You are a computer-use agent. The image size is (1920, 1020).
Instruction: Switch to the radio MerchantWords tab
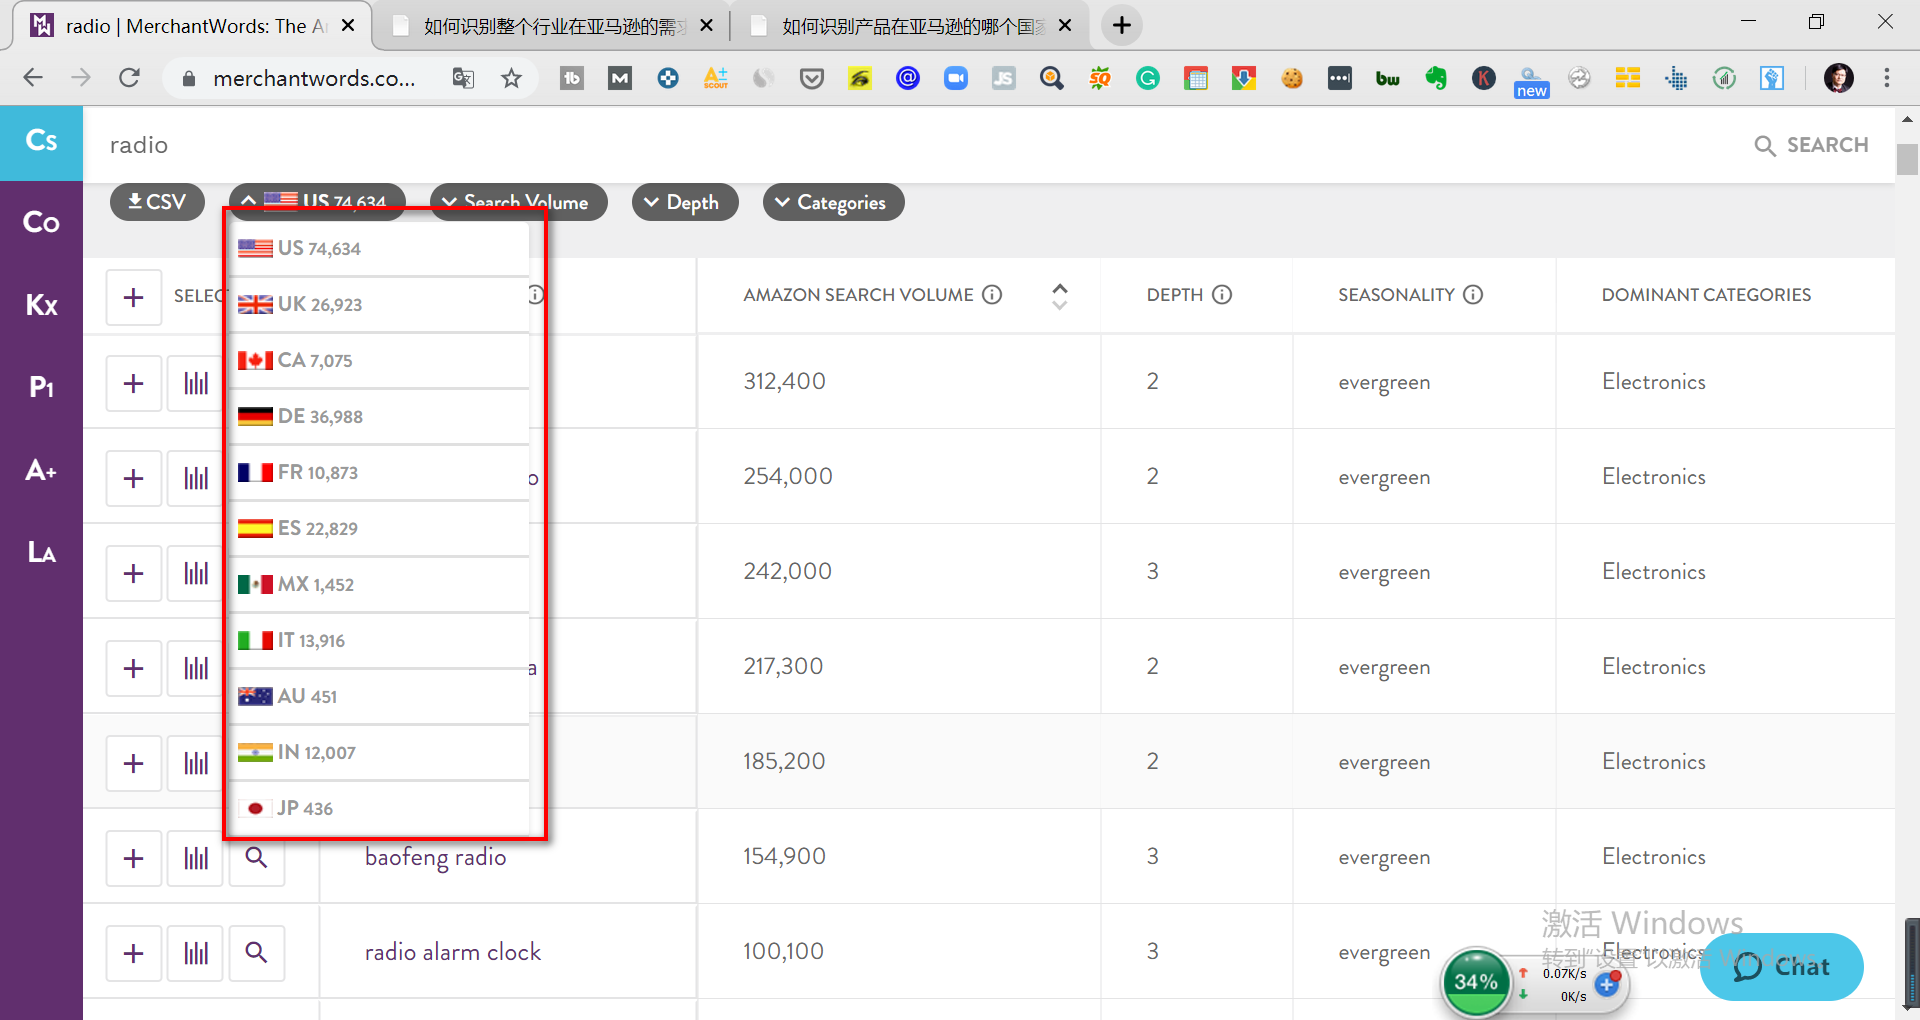tap(190, 26)
